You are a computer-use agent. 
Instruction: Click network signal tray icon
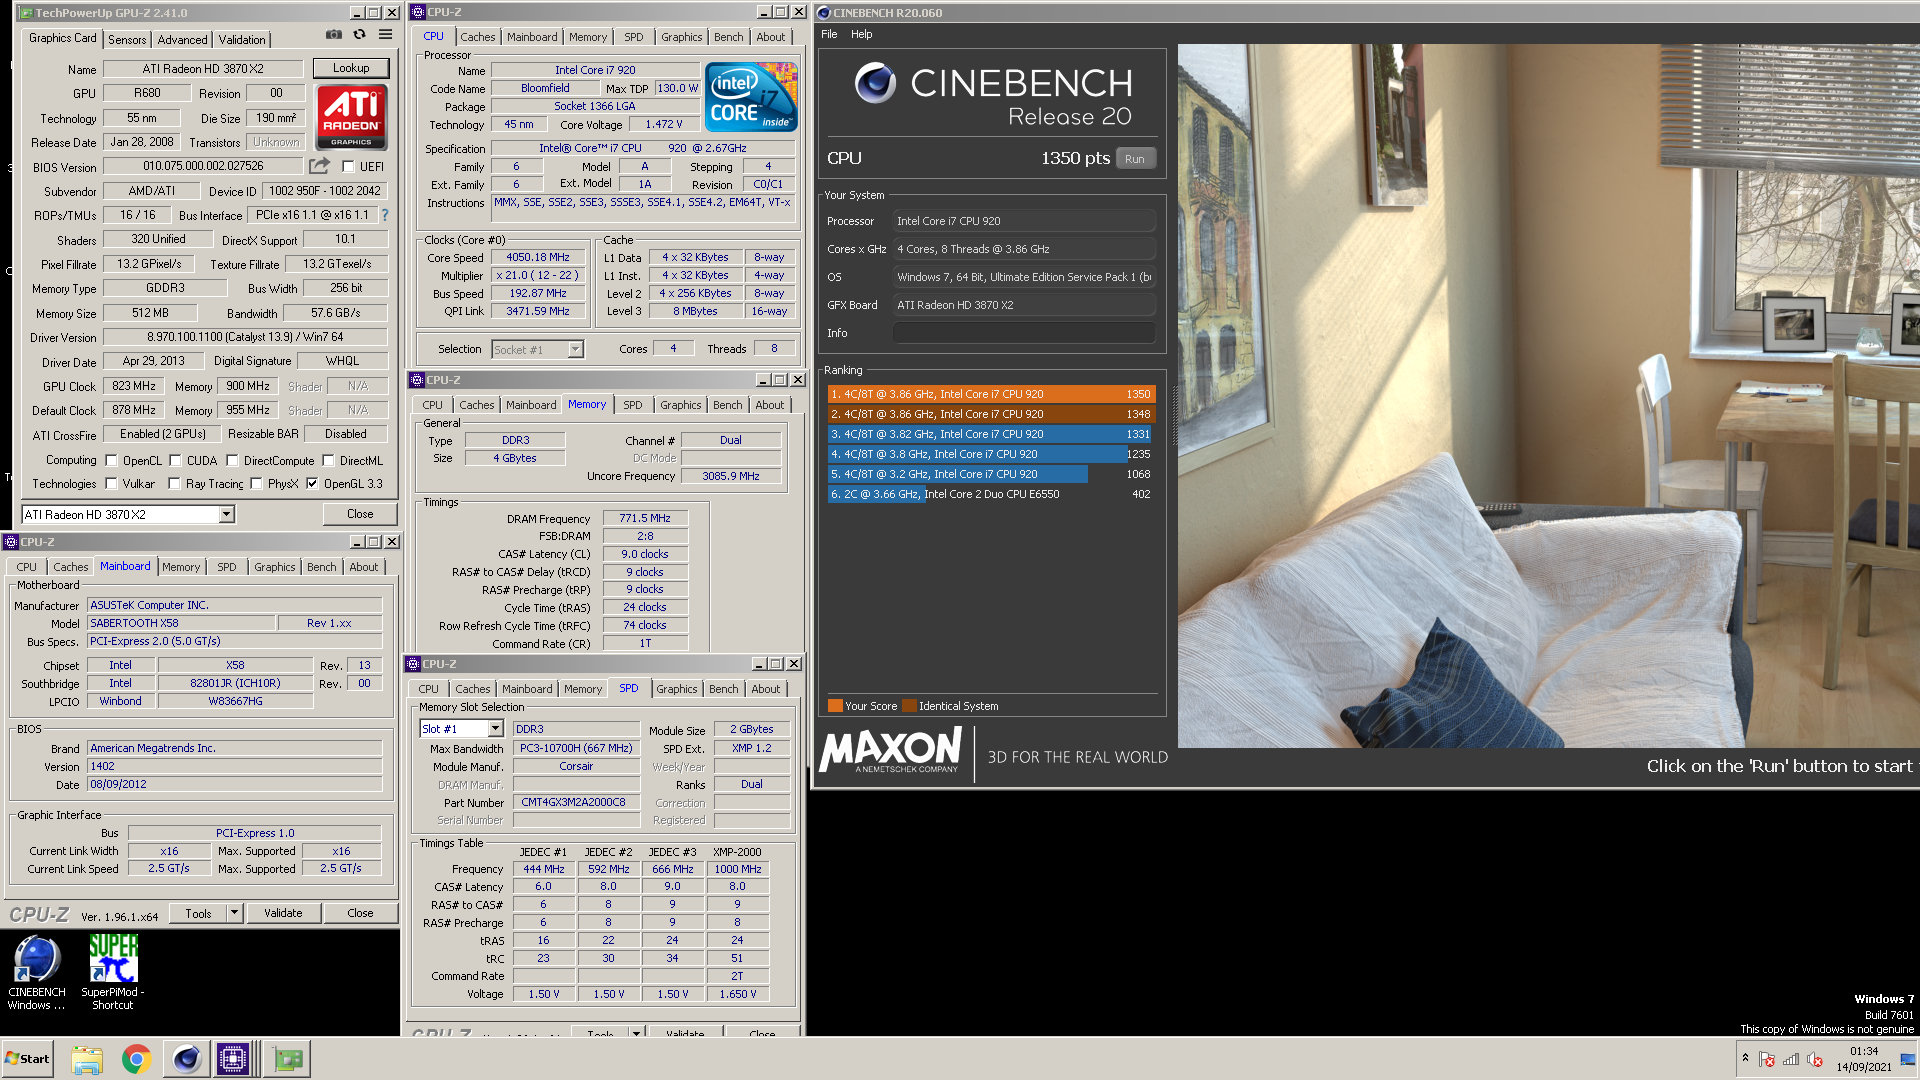(1791, 1059)
